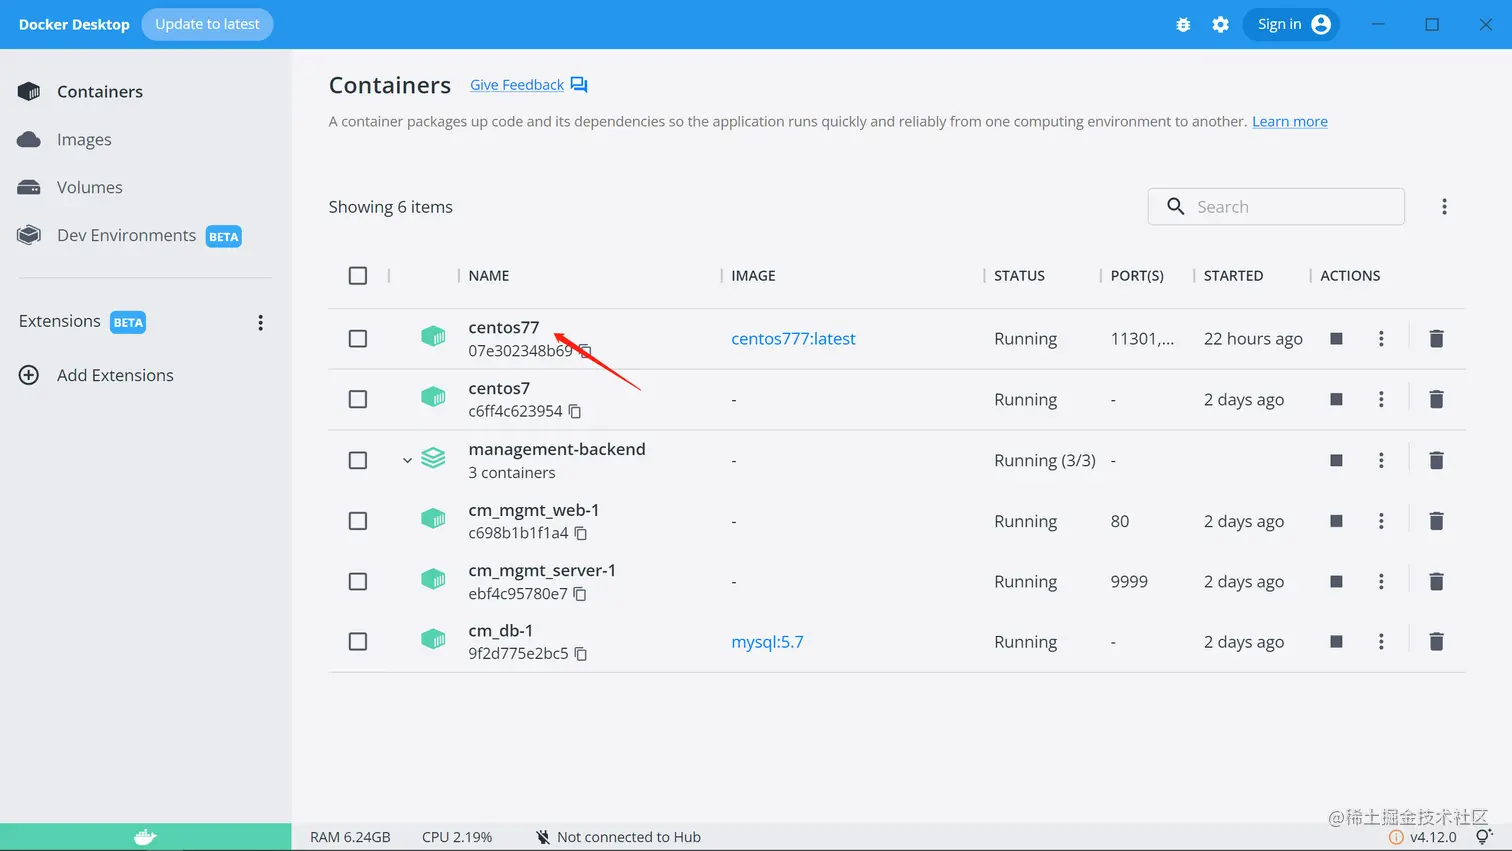Image resolution: width=1512 pixels, height=851 pixels.
Task: Open more actions for management-backend
Action: point(1381,460)
